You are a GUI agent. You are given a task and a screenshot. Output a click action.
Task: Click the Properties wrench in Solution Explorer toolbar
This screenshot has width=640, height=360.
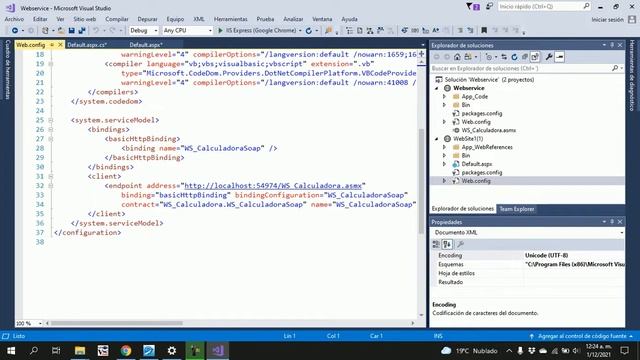[549, 57]
